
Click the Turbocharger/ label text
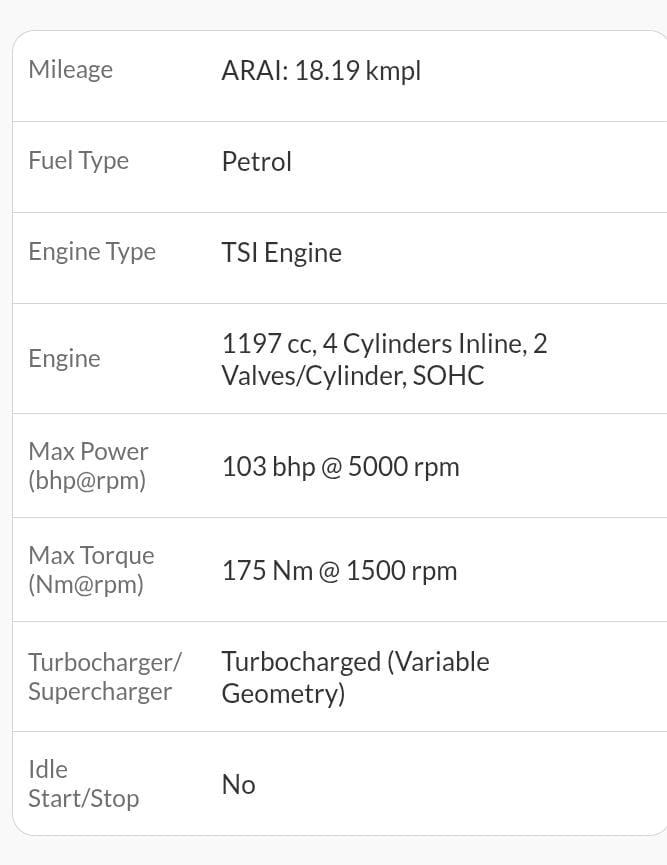coord(105,662)
